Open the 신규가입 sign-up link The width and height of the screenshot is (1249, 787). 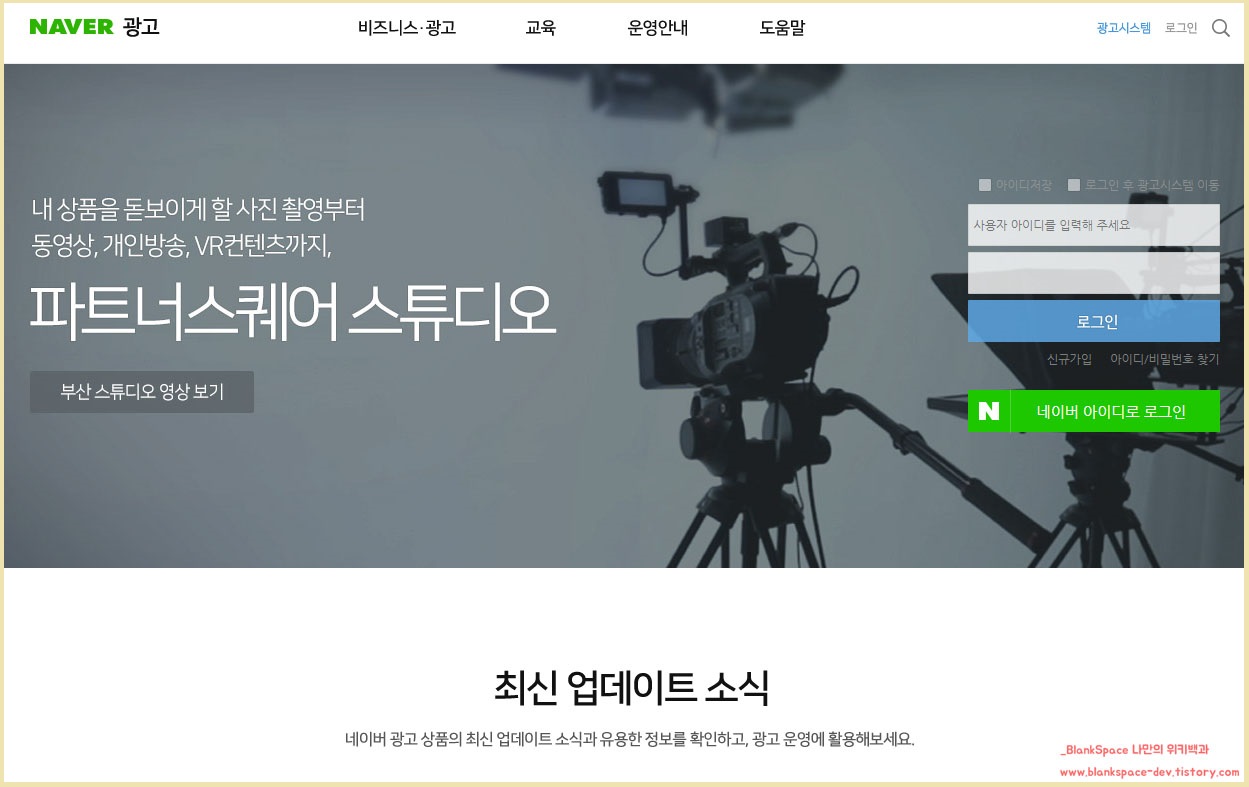tap(1069, 359)
